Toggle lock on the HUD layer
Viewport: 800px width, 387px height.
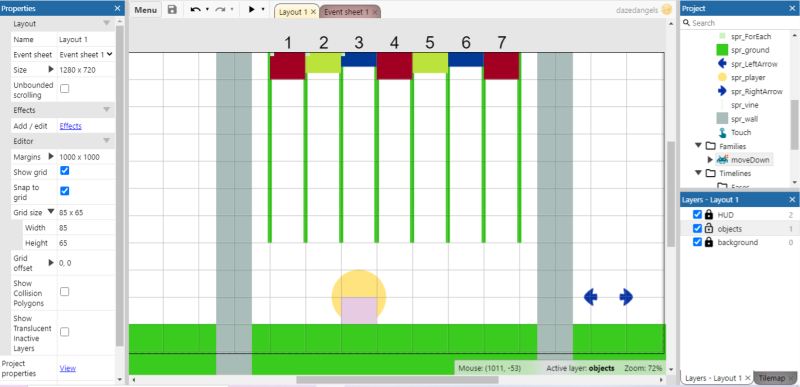[709, 215]
